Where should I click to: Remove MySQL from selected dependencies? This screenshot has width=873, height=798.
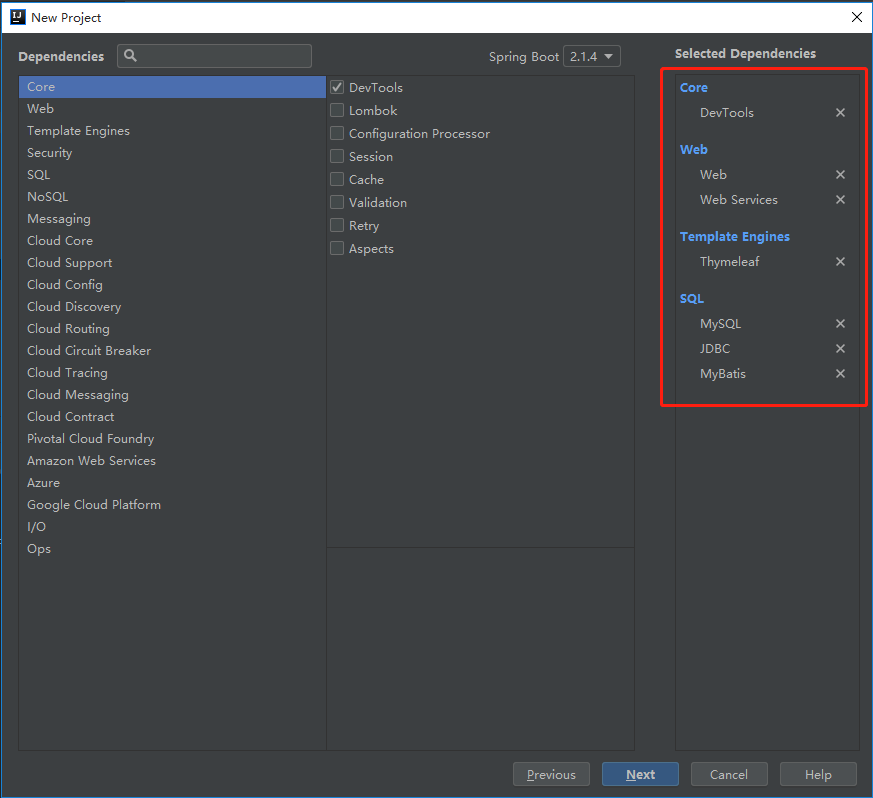tap(840, 324)
